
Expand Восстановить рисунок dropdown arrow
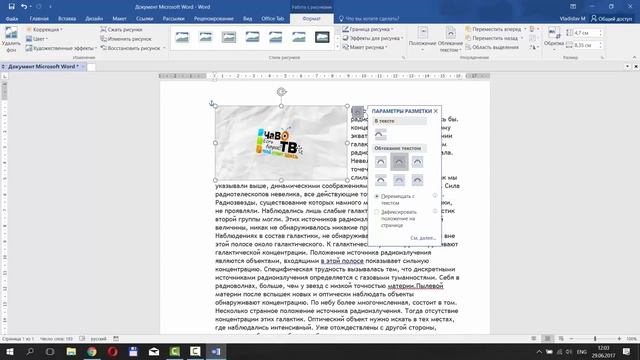[164, 48]
